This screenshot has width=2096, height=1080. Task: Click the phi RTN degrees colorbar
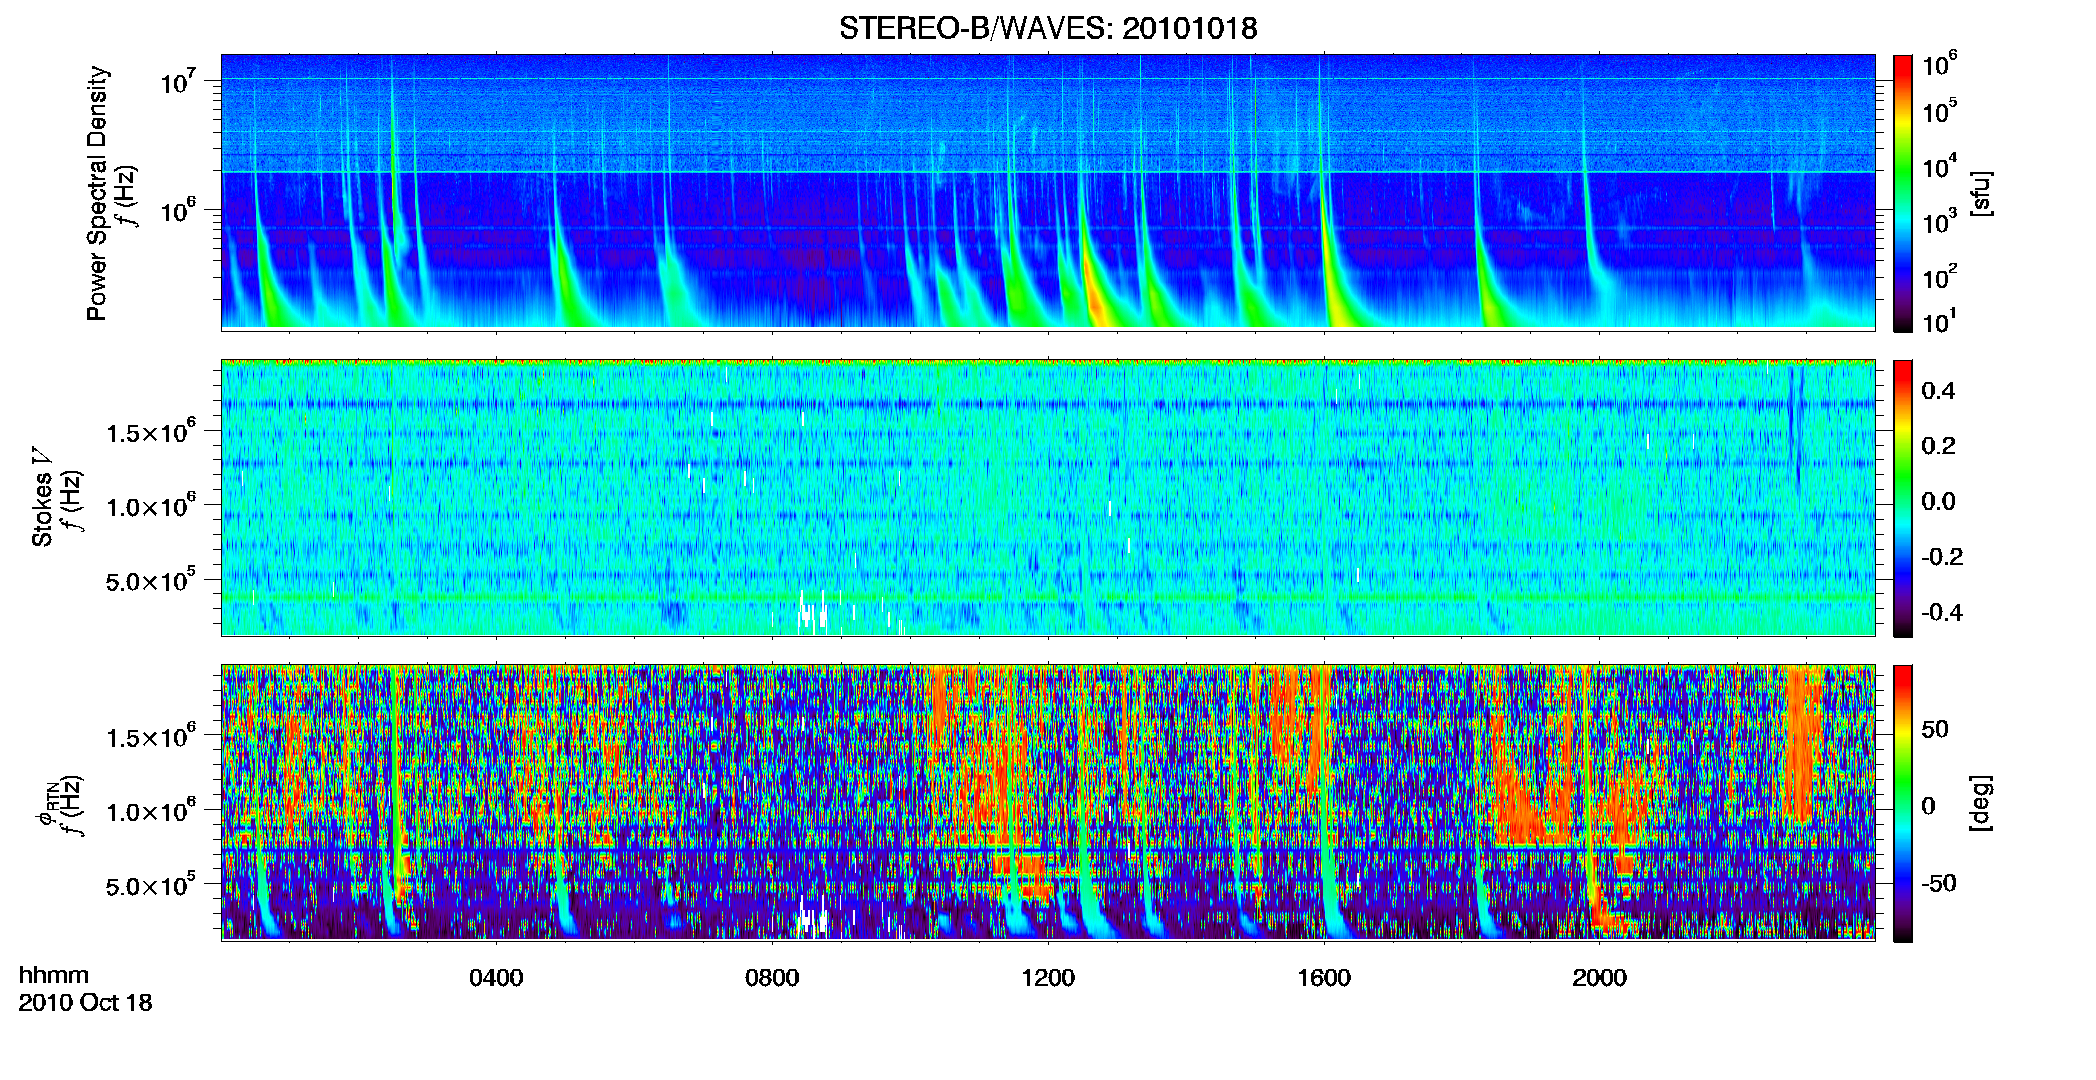click(1903, 803)
